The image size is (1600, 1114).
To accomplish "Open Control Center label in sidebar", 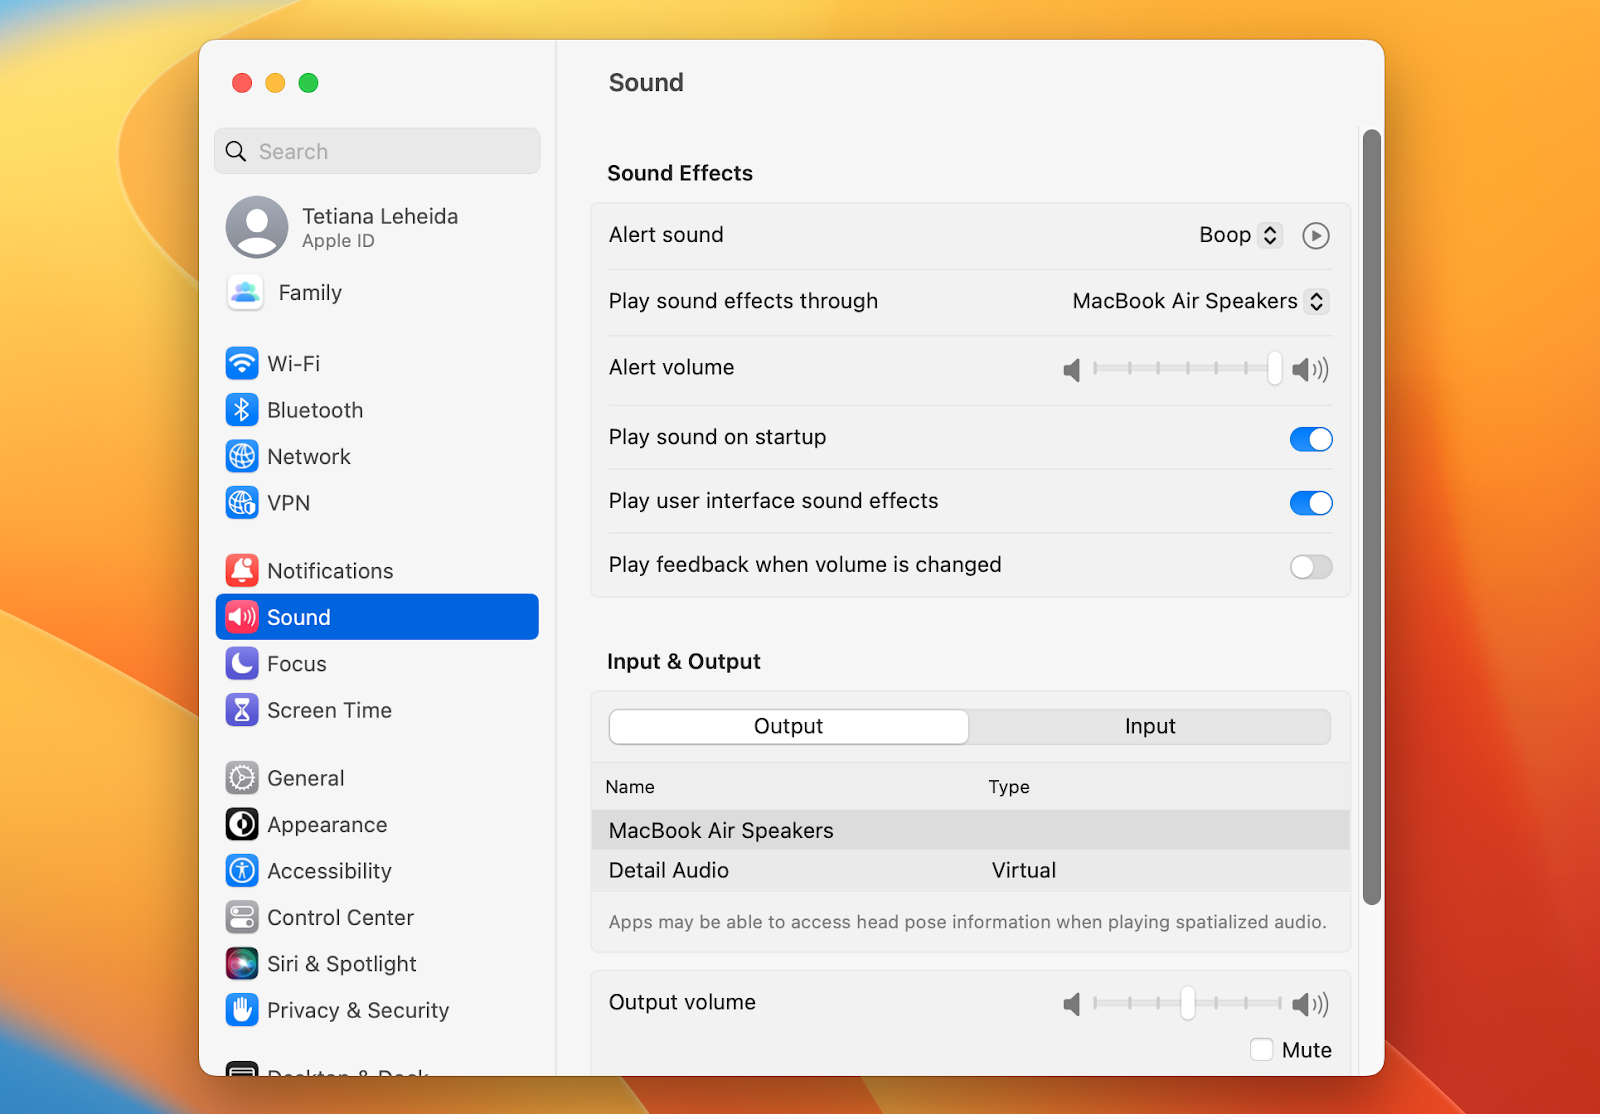I will tap(340, 918).
